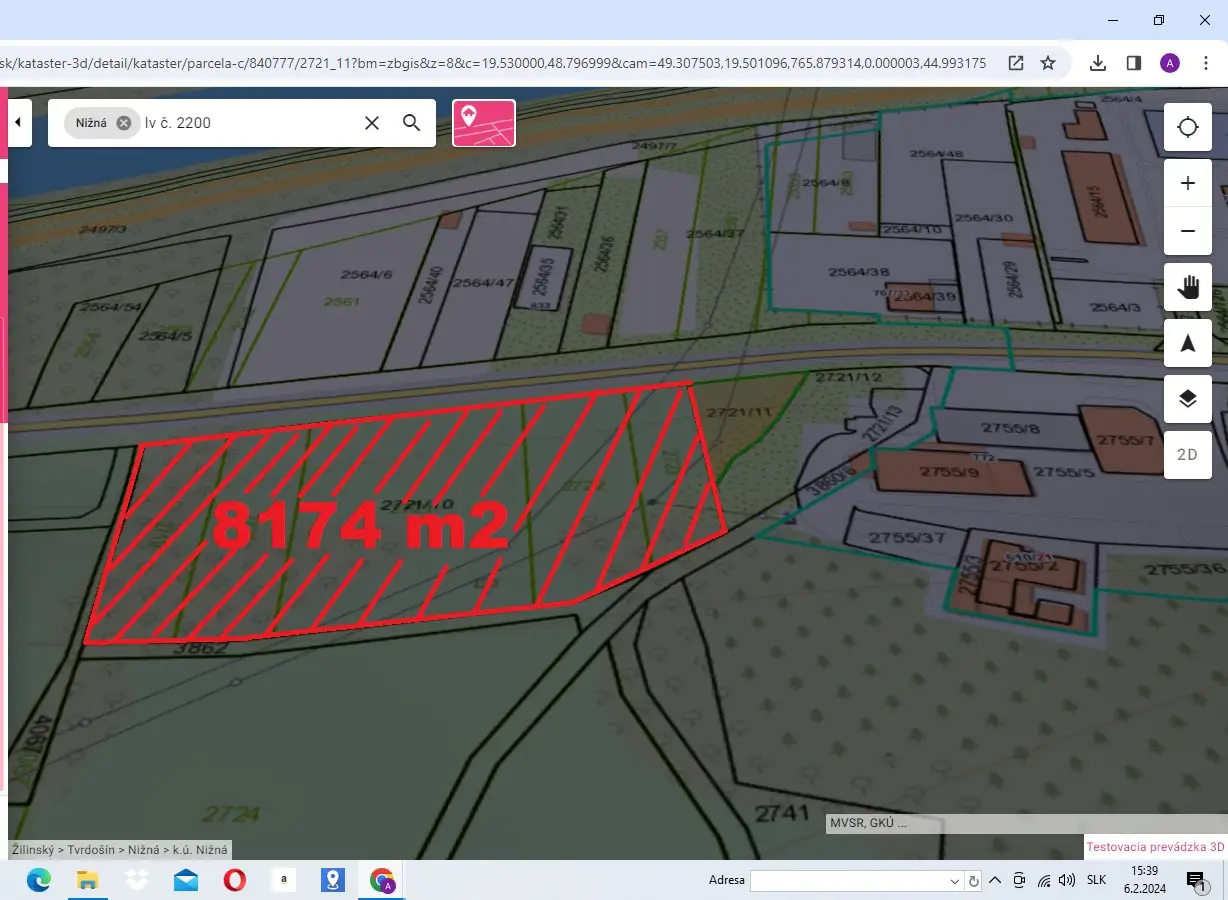Image resolution: width=1228 pixels, height=900 pixels.
Task: Click parcel label 2564/47
Action: [484, 283]
